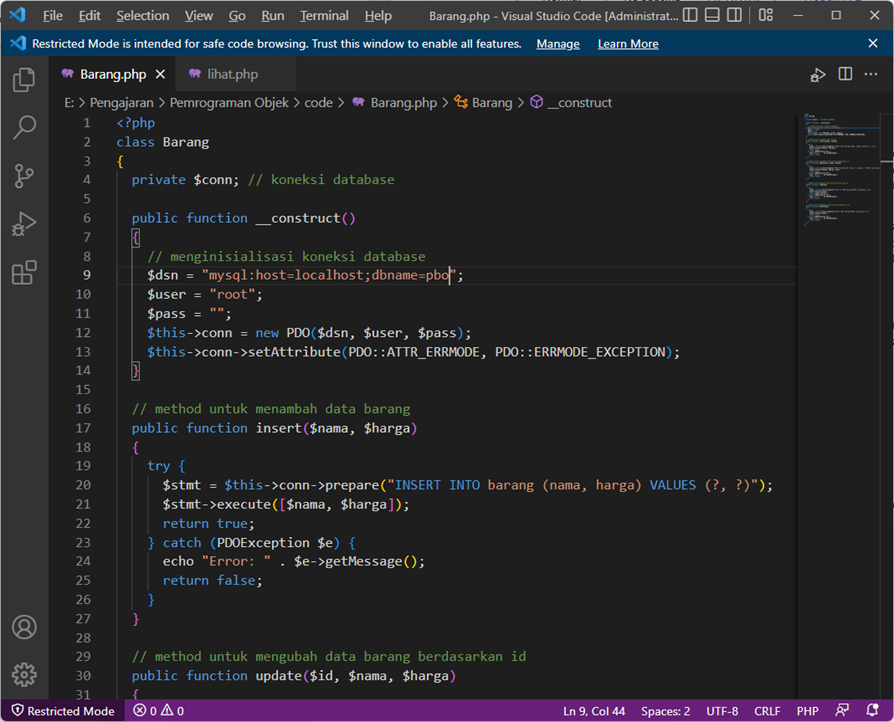The width and height of the screenshot is (894, 722).
Task: Click the Split Editor Right icon
Action: 845,75
